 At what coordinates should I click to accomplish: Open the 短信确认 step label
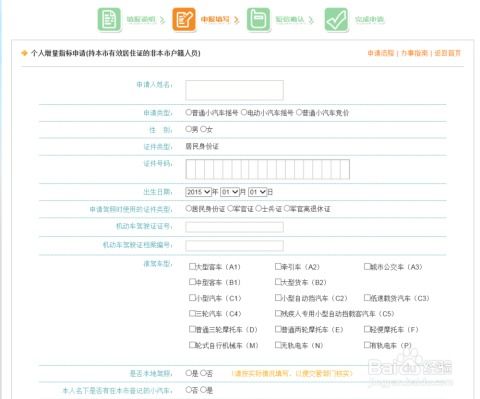tap(290, 19)
